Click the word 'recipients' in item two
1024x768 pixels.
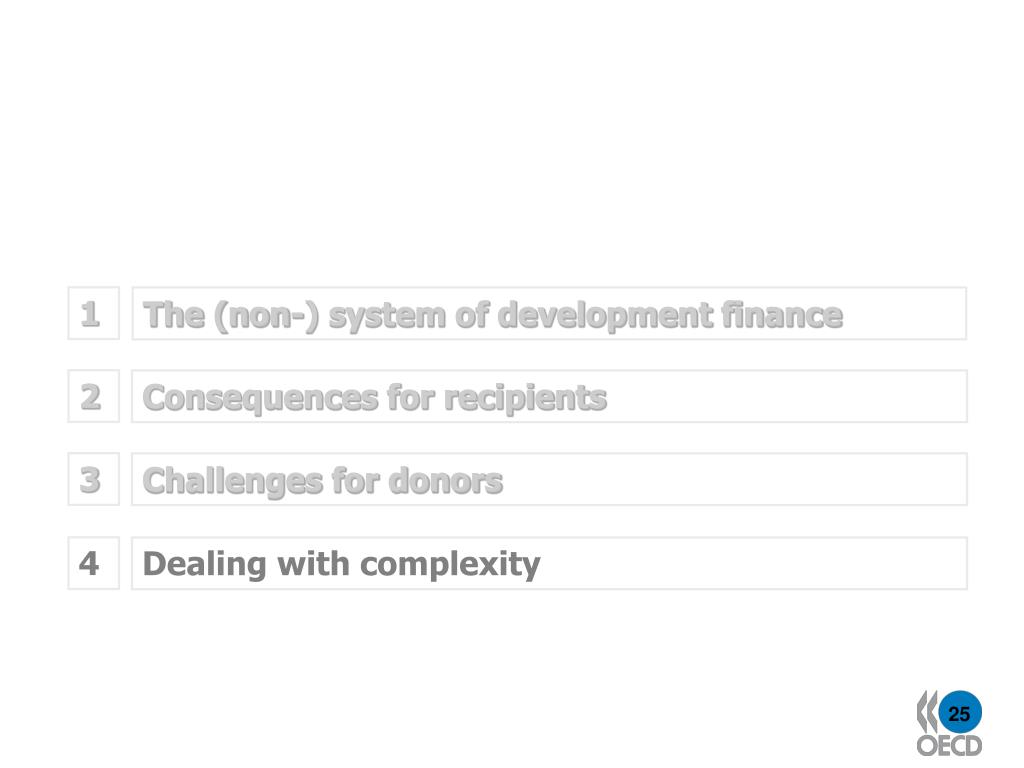click(x=526, y=398)
